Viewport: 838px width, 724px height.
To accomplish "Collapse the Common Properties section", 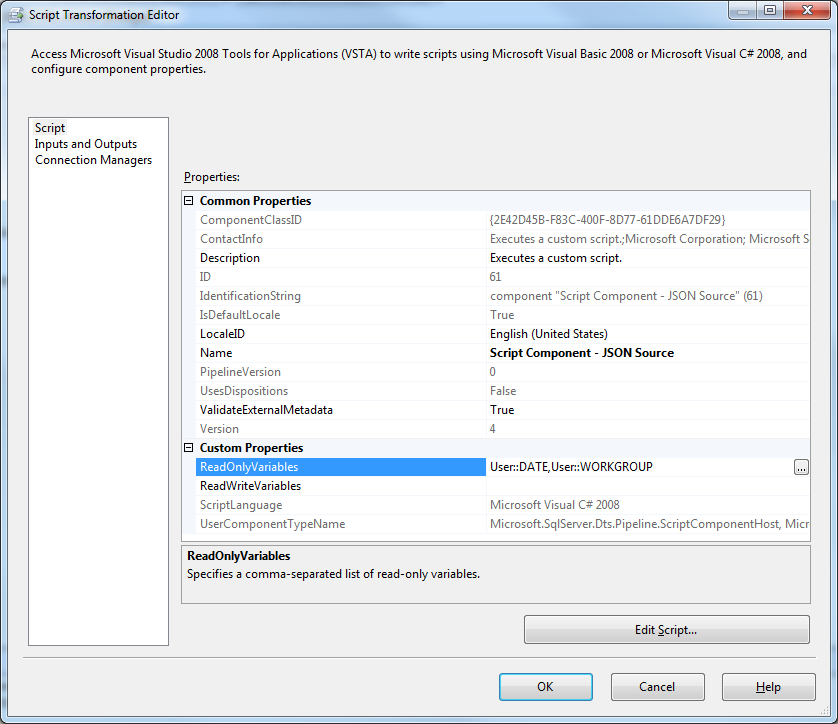I will point(187,200).
